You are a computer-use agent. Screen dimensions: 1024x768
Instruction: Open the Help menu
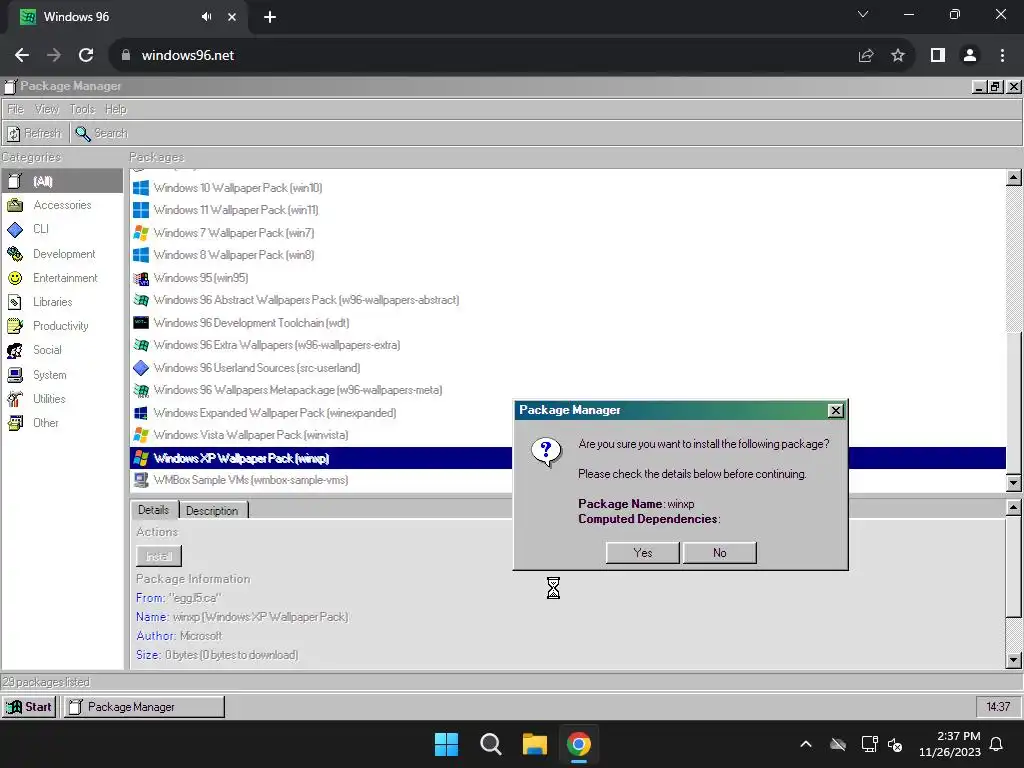(x=116, y=109)
